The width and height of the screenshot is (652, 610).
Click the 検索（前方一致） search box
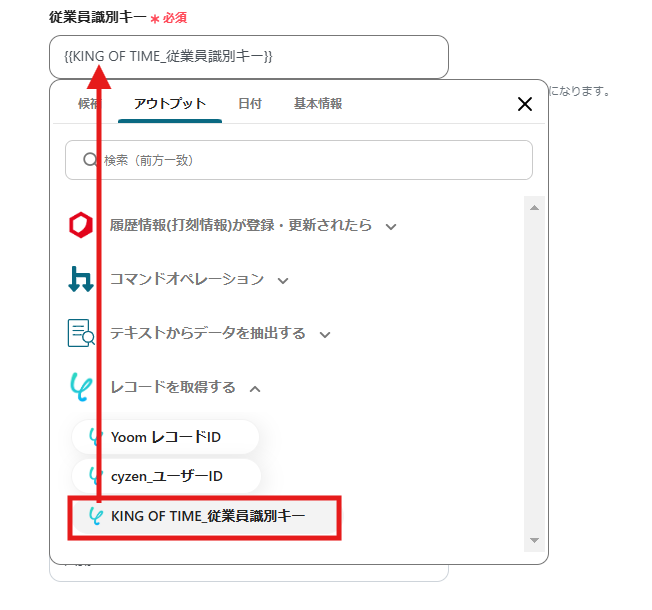pos(299,160)
